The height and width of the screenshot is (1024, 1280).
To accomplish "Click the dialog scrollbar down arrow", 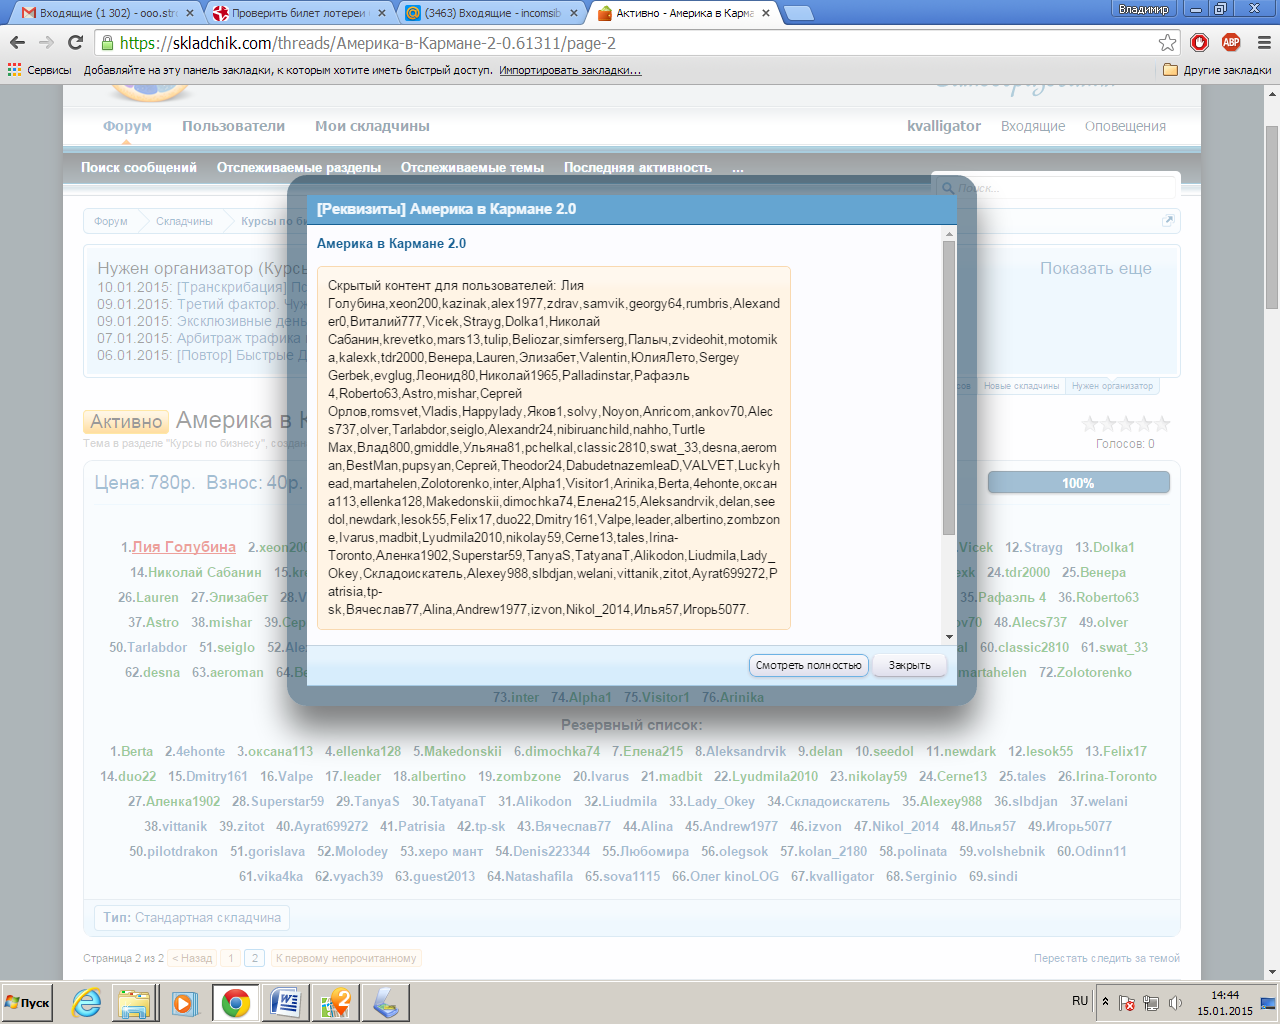I will click(x=949, y=637).
